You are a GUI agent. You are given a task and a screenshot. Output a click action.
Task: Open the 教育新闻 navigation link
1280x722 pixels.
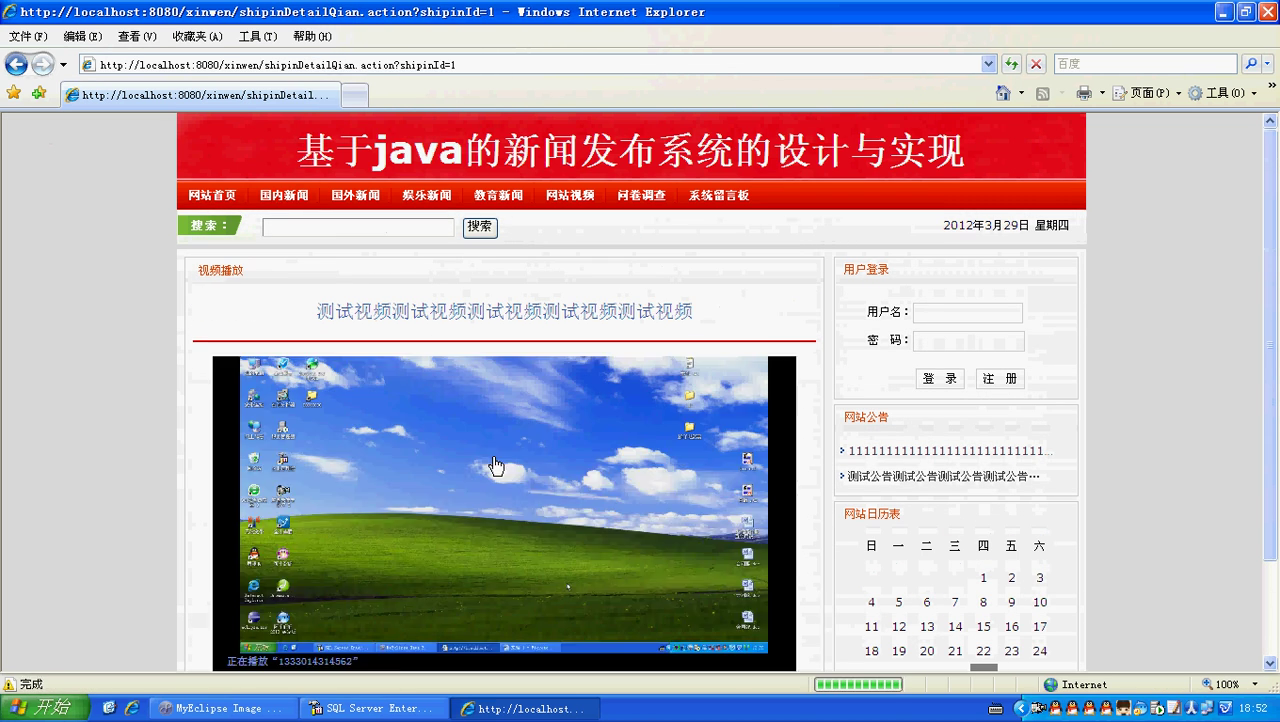[498, 195]
